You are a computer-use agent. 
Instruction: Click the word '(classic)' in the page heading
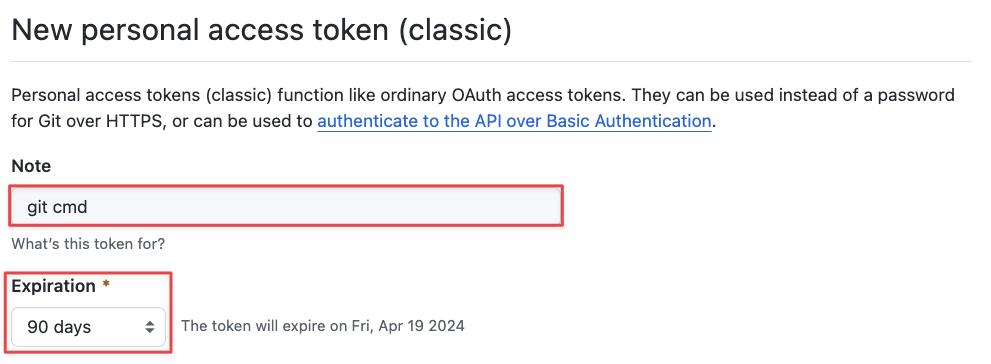point(455,30)
